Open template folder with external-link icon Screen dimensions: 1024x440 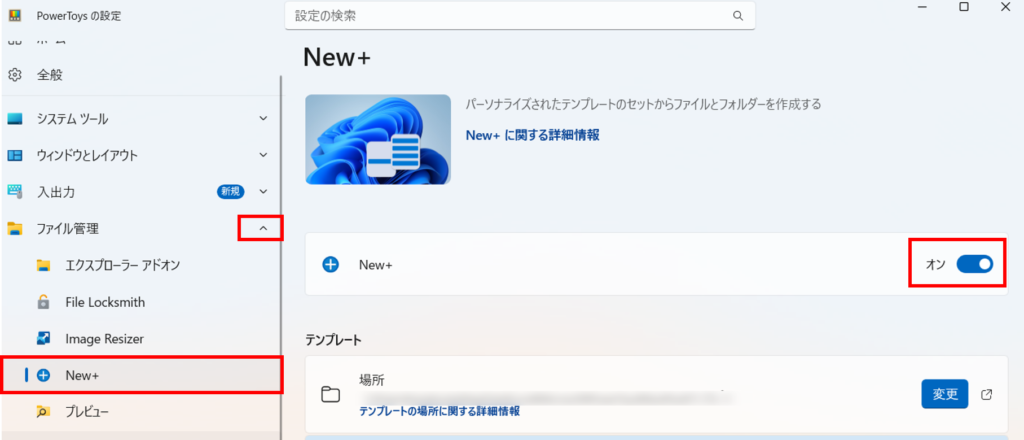[987, 394]
